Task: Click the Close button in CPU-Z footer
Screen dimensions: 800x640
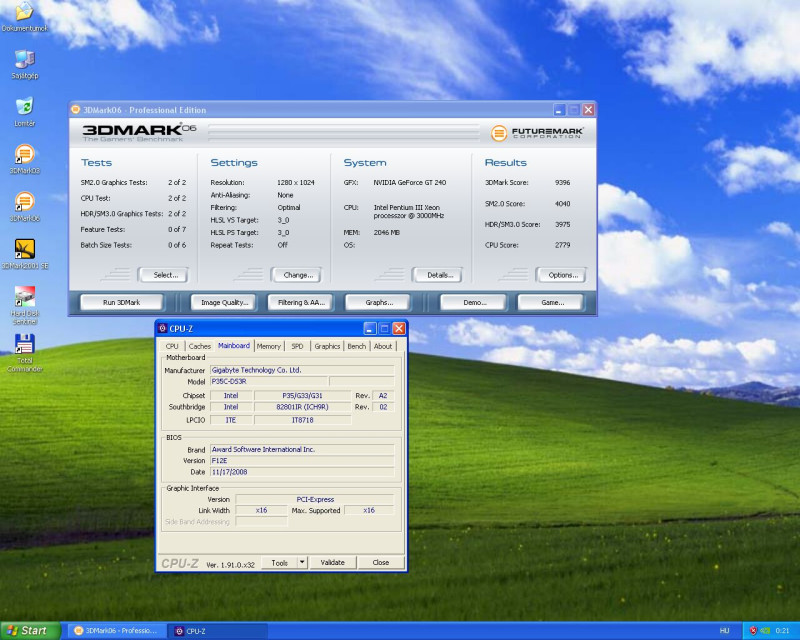Action: (381, 562)
